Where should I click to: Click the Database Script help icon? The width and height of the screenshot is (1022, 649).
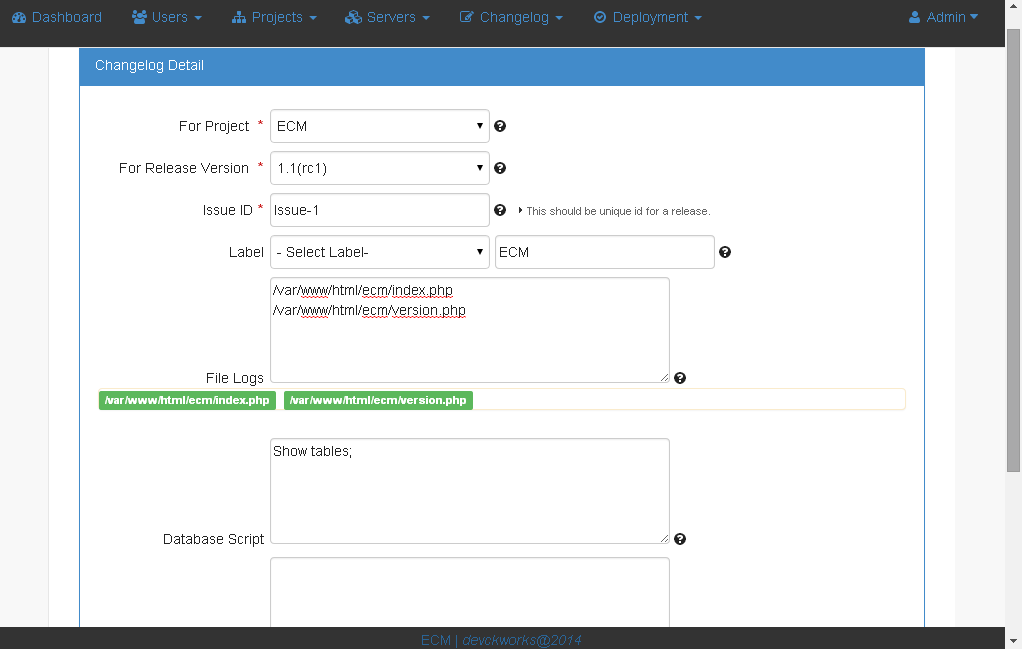(x=680, y=538)
